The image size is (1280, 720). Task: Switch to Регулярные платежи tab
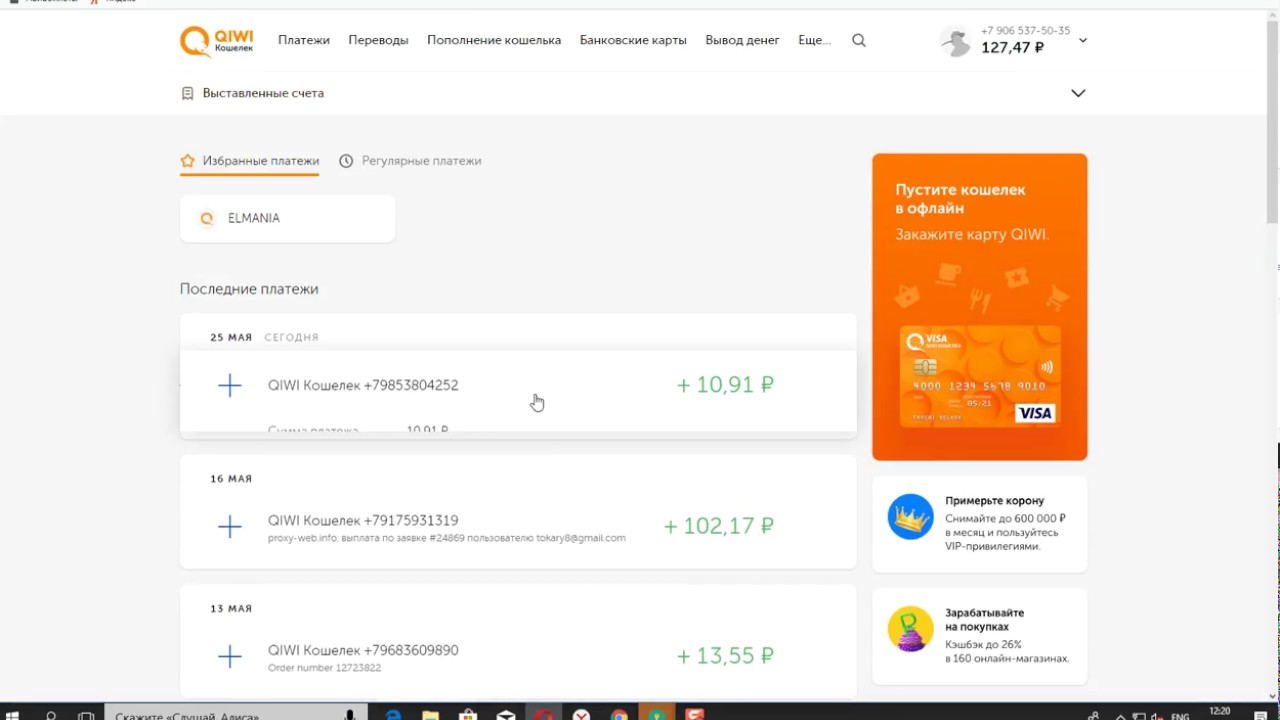410,161
